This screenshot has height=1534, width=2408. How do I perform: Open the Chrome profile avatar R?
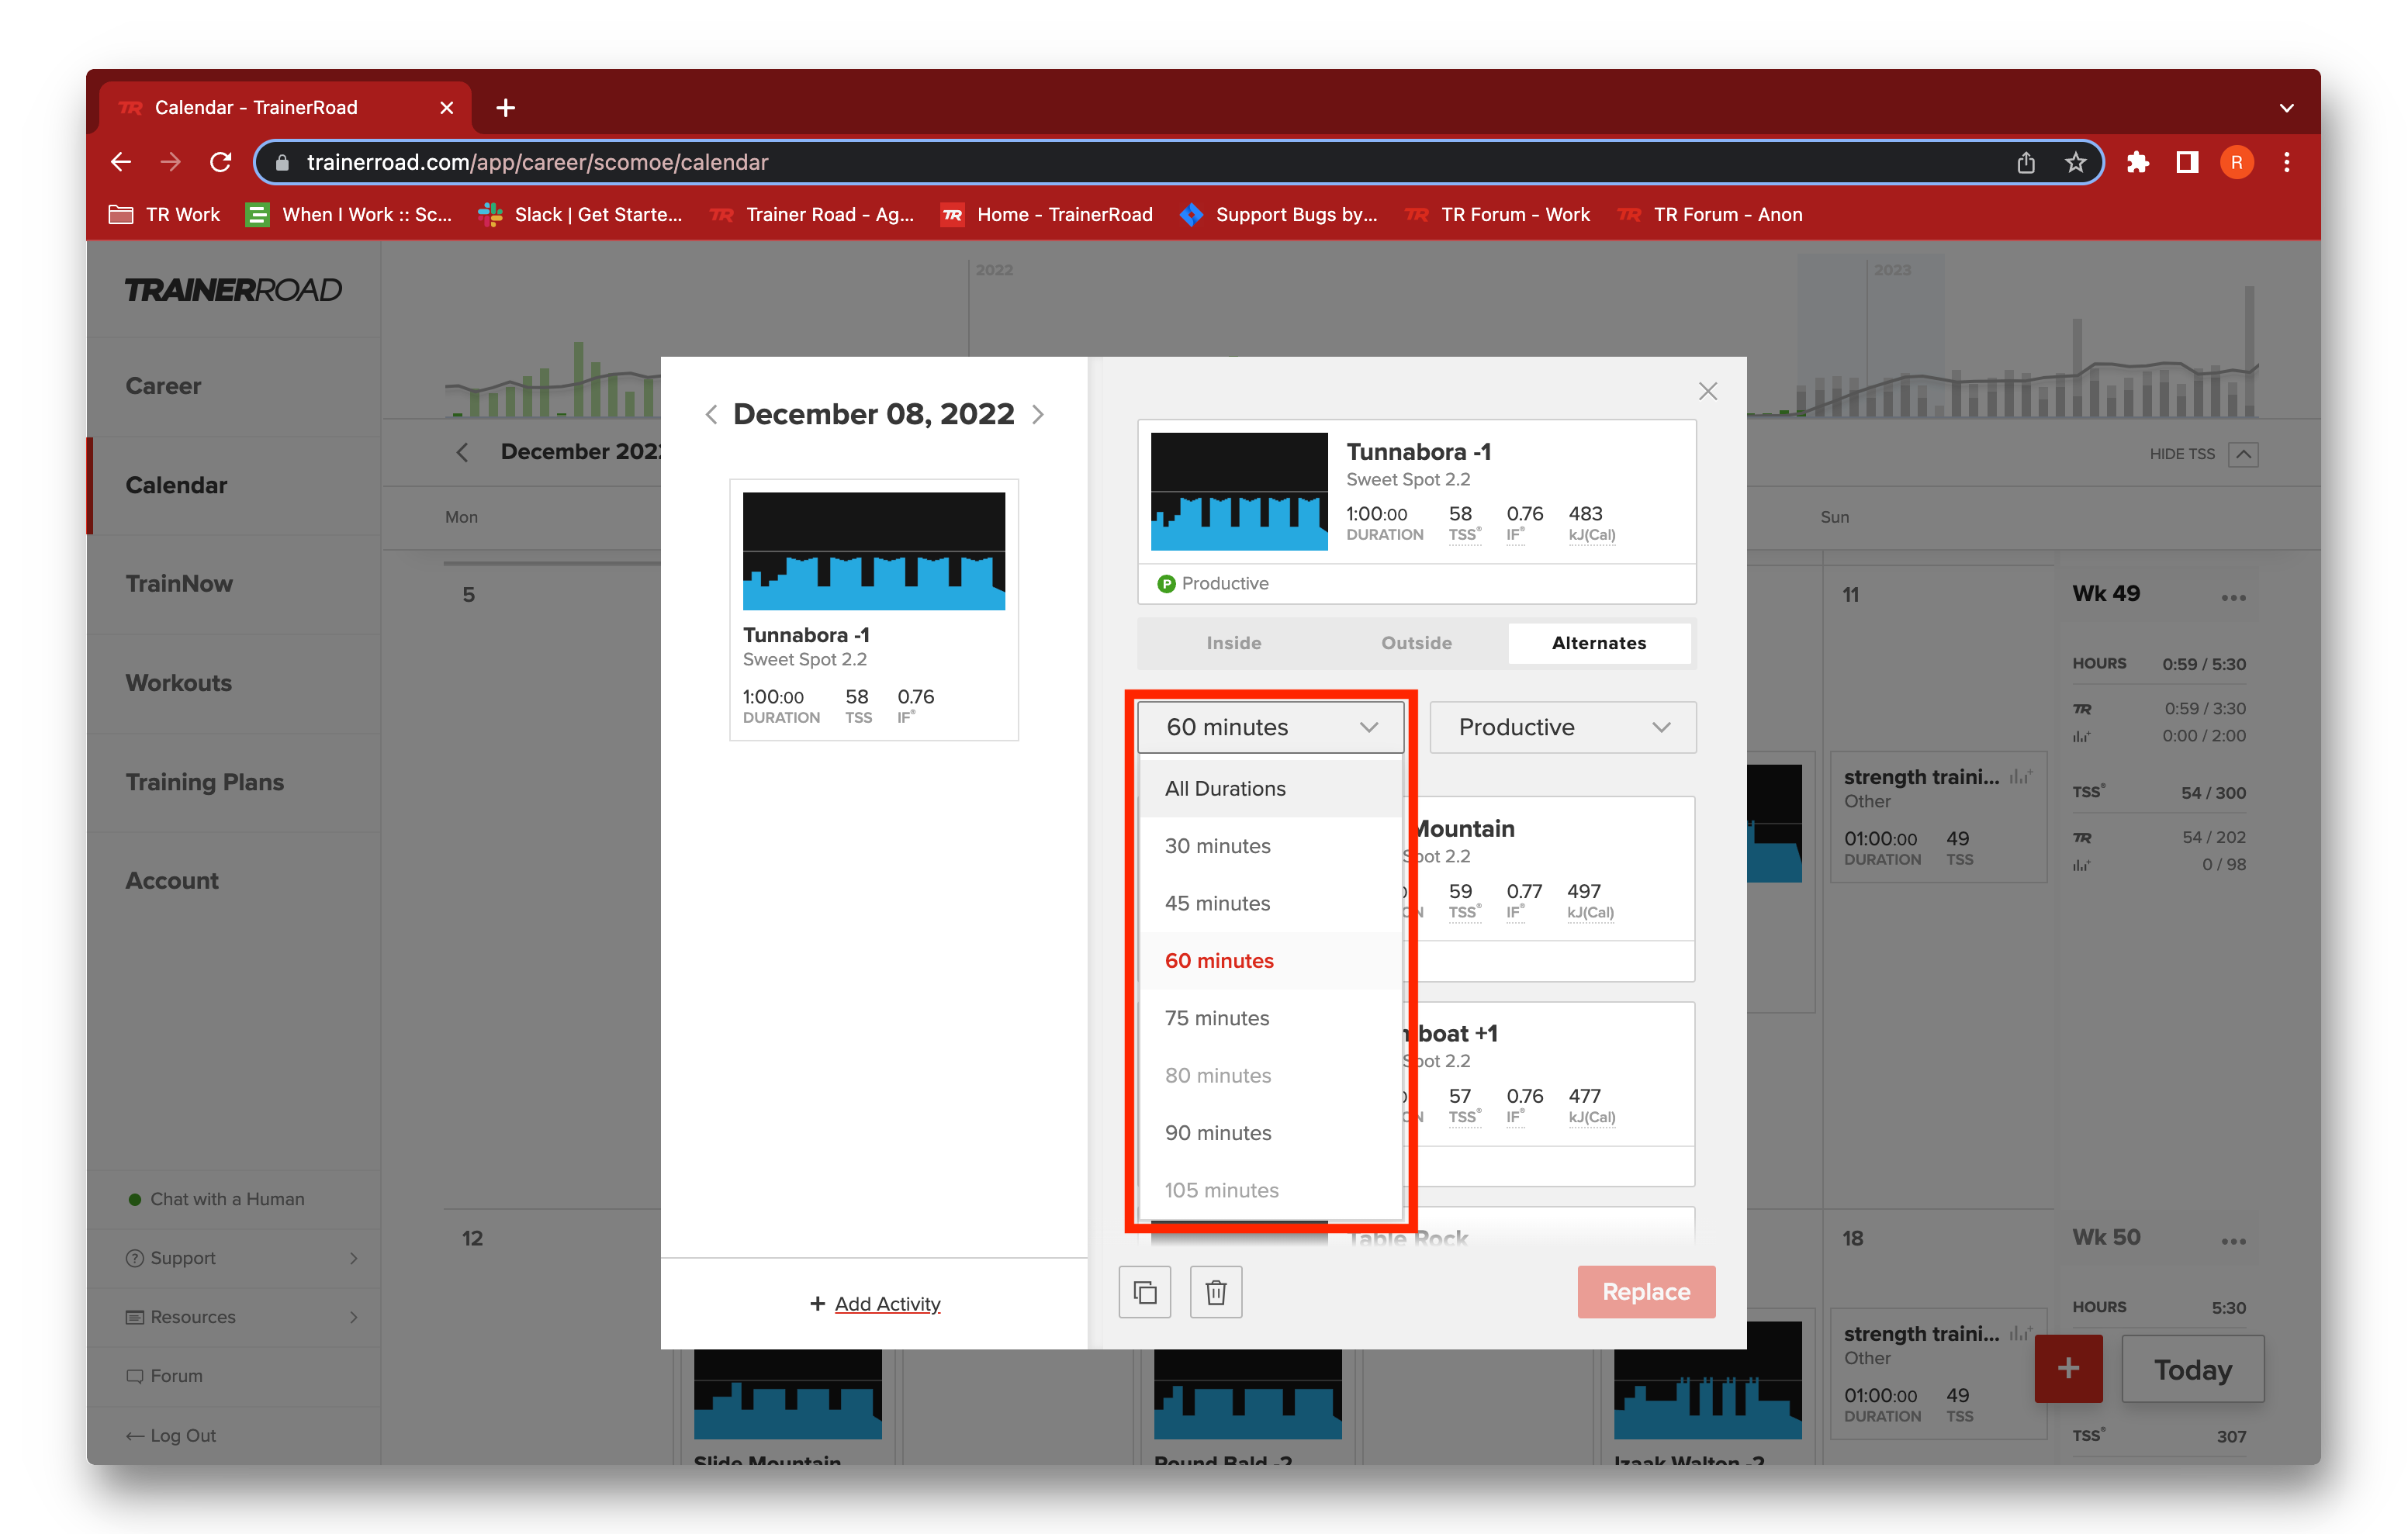(x=2237, y=162)
